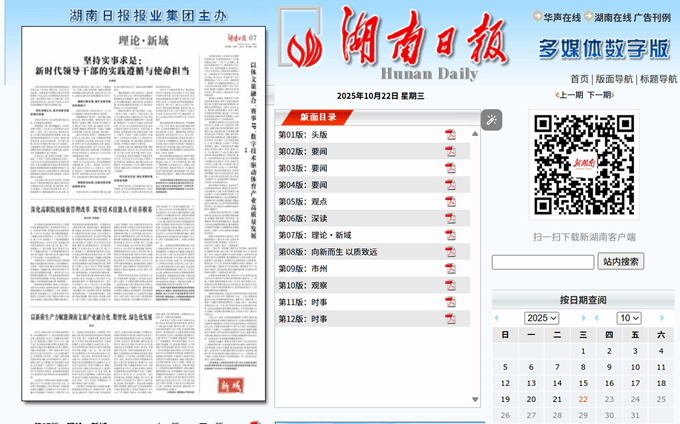Click the site search input field
680x424 pixels.
[542, 262]
